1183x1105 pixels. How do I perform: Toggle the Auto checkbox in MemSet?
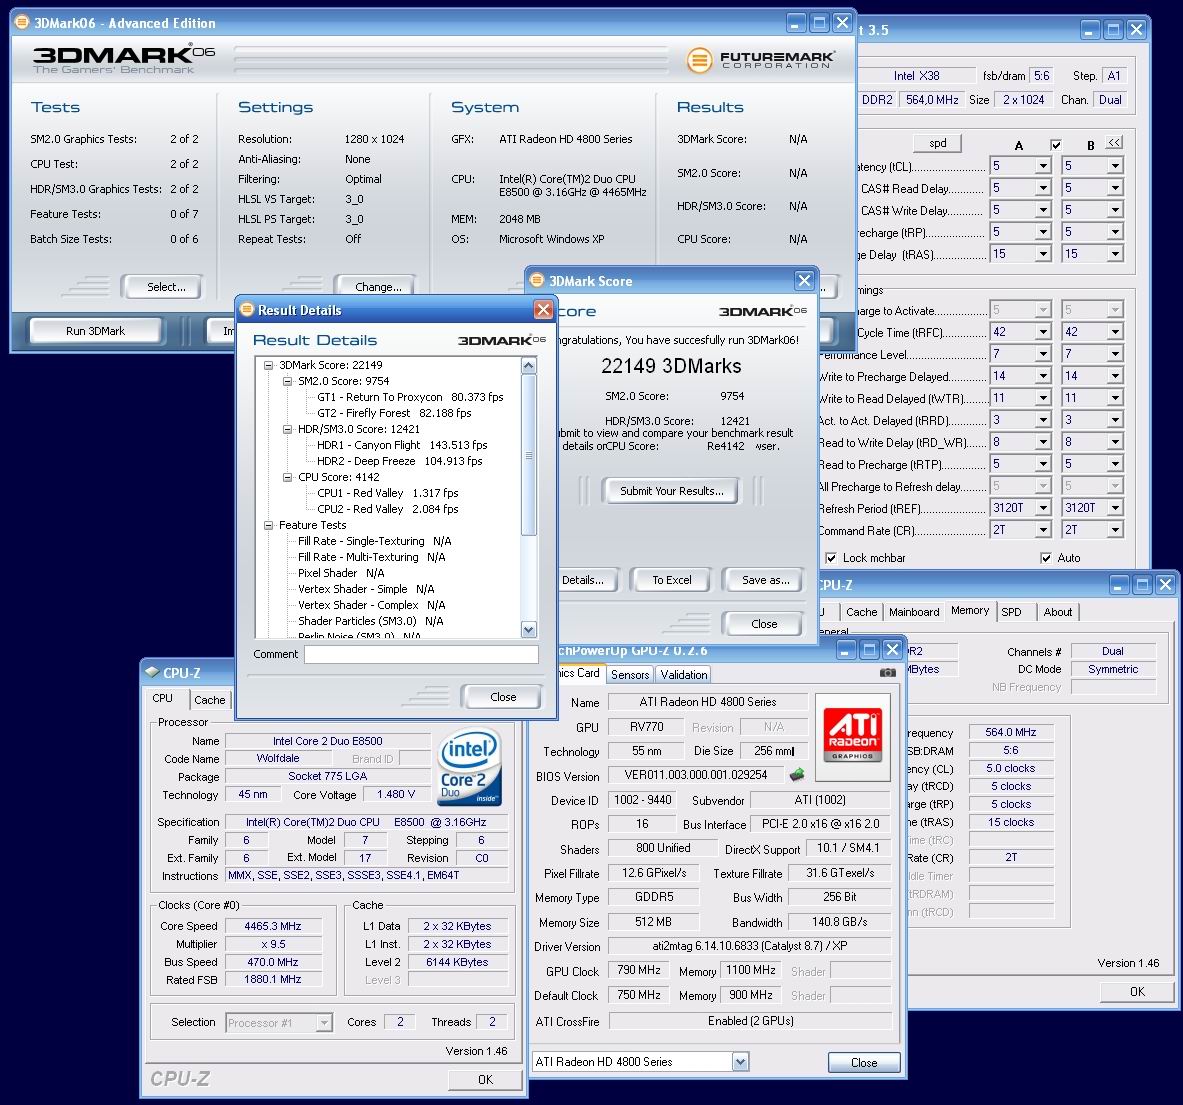pyautogui.click(x=1046, y=558)
